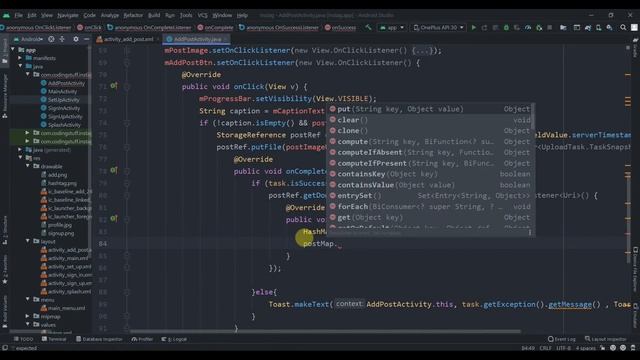
Task: Click Expand/Collapse All icon in Project panel
Action: pyautogui.click(x=62, y=39)
